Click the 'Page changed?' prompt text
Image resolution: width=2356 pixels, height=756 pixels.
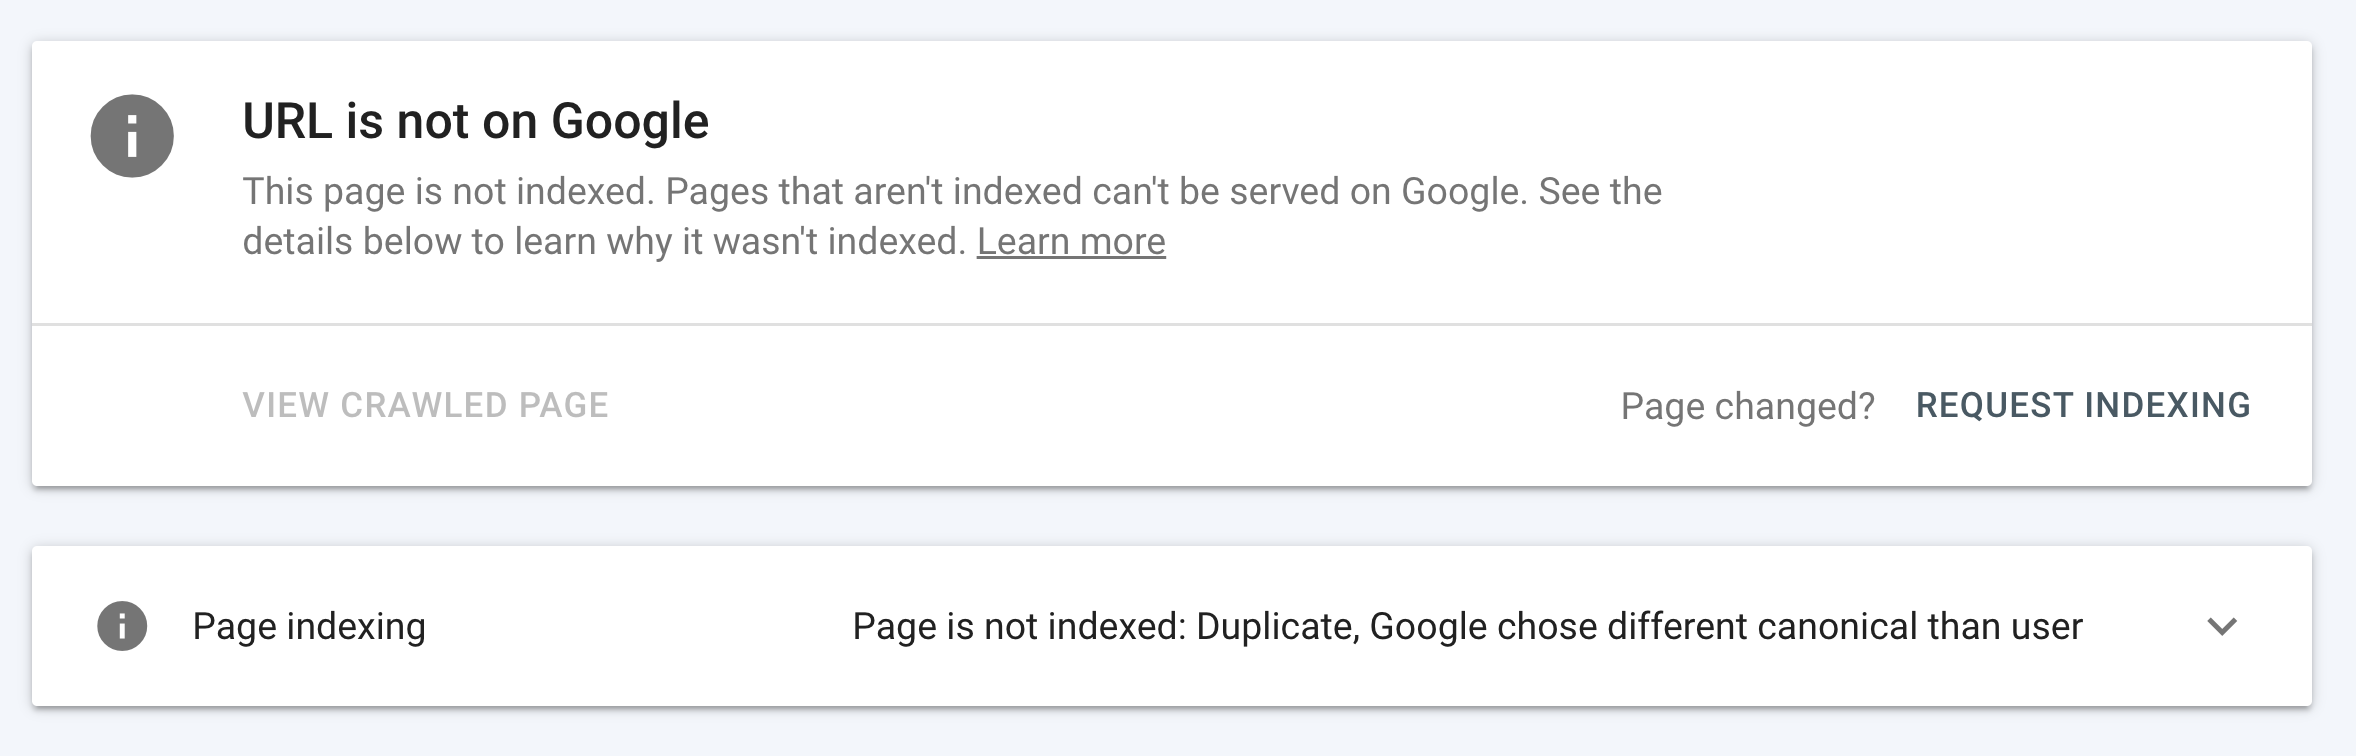pos(1747,406)
